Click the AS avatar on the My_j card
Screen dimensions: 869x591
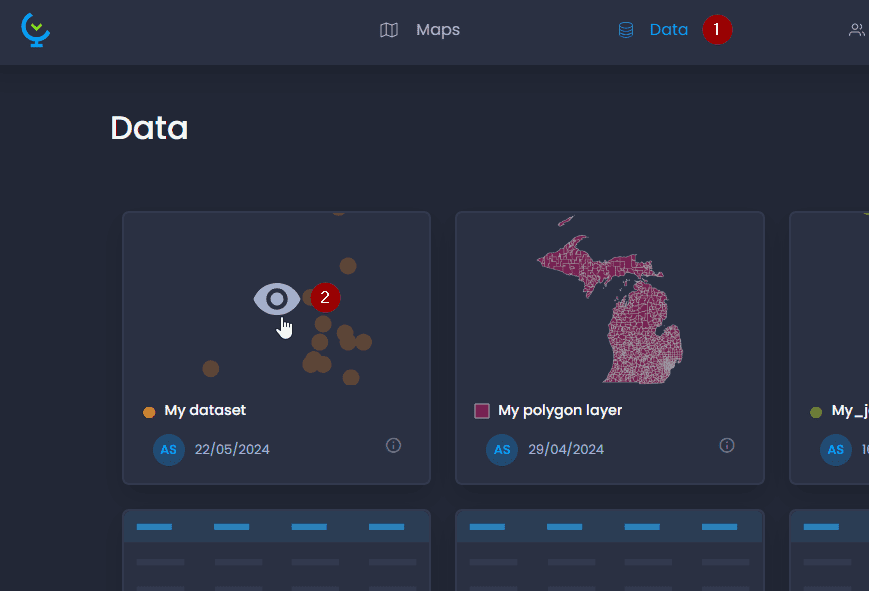coord(836,450)
